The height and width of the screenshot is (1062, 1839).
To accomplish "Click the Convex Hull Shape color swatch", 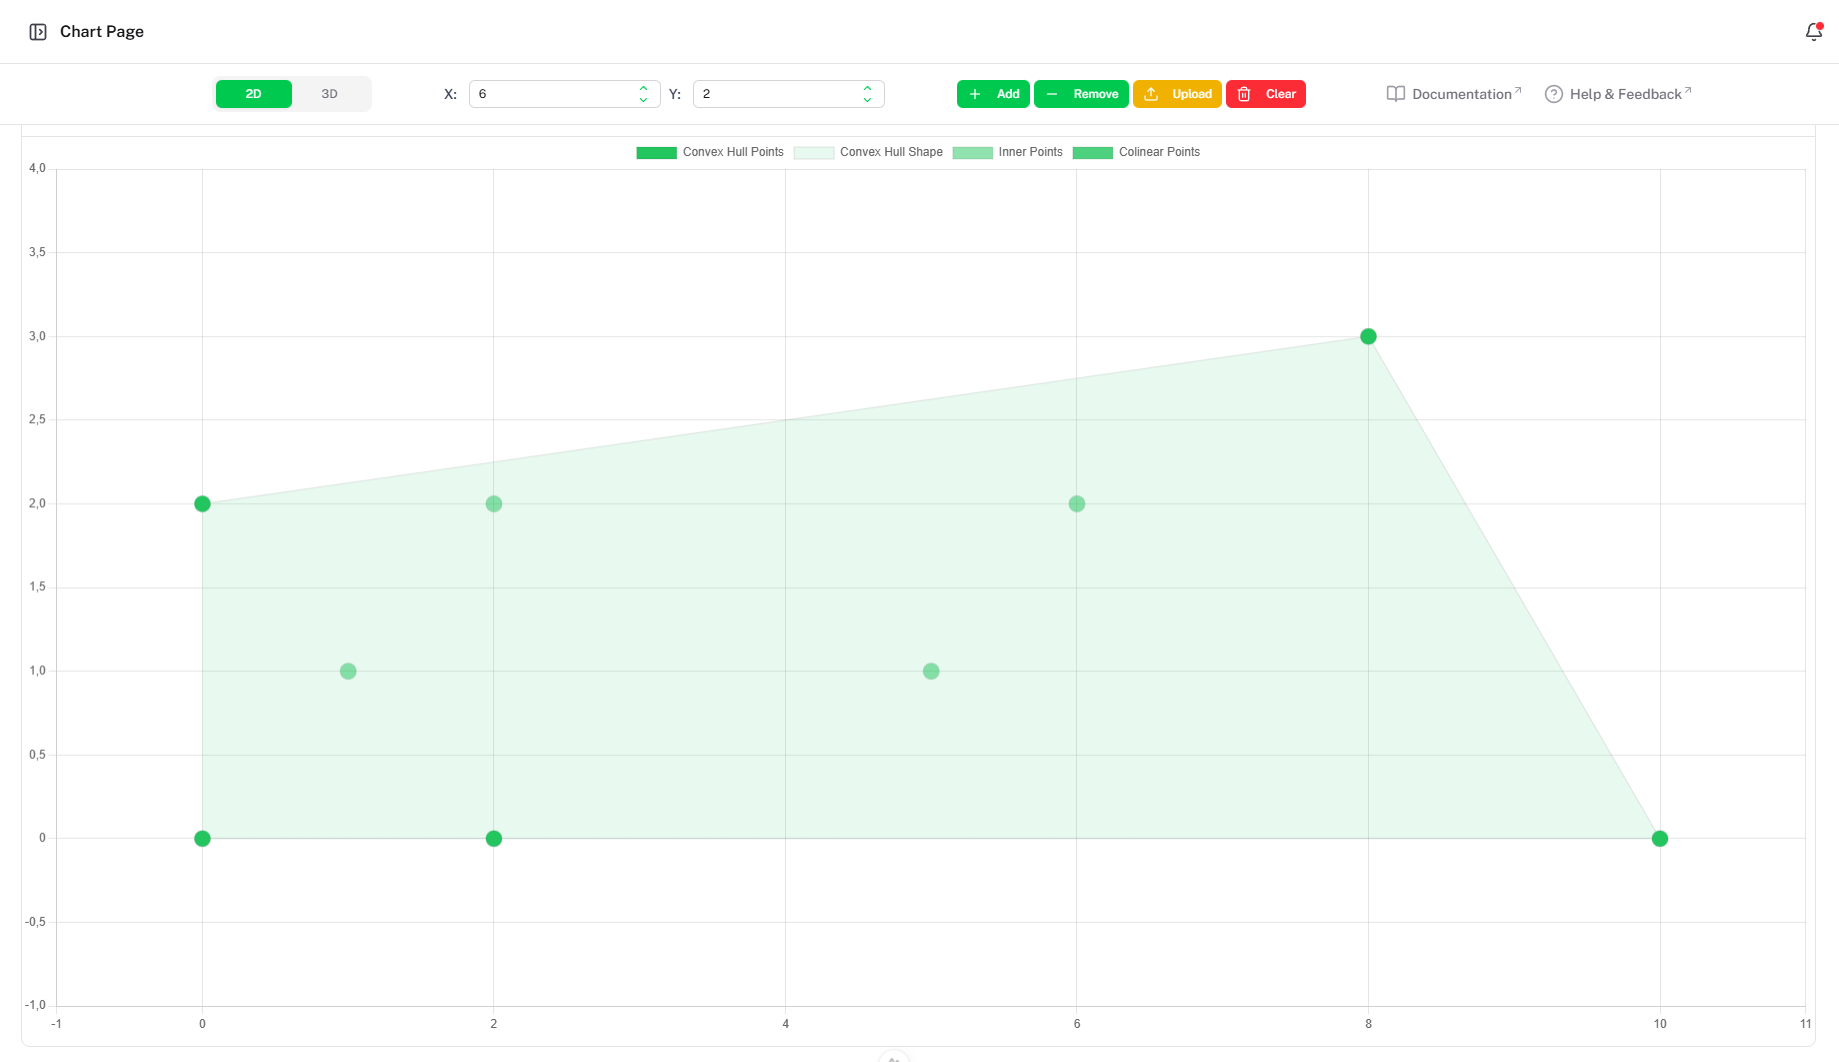I will pos(813,153).
